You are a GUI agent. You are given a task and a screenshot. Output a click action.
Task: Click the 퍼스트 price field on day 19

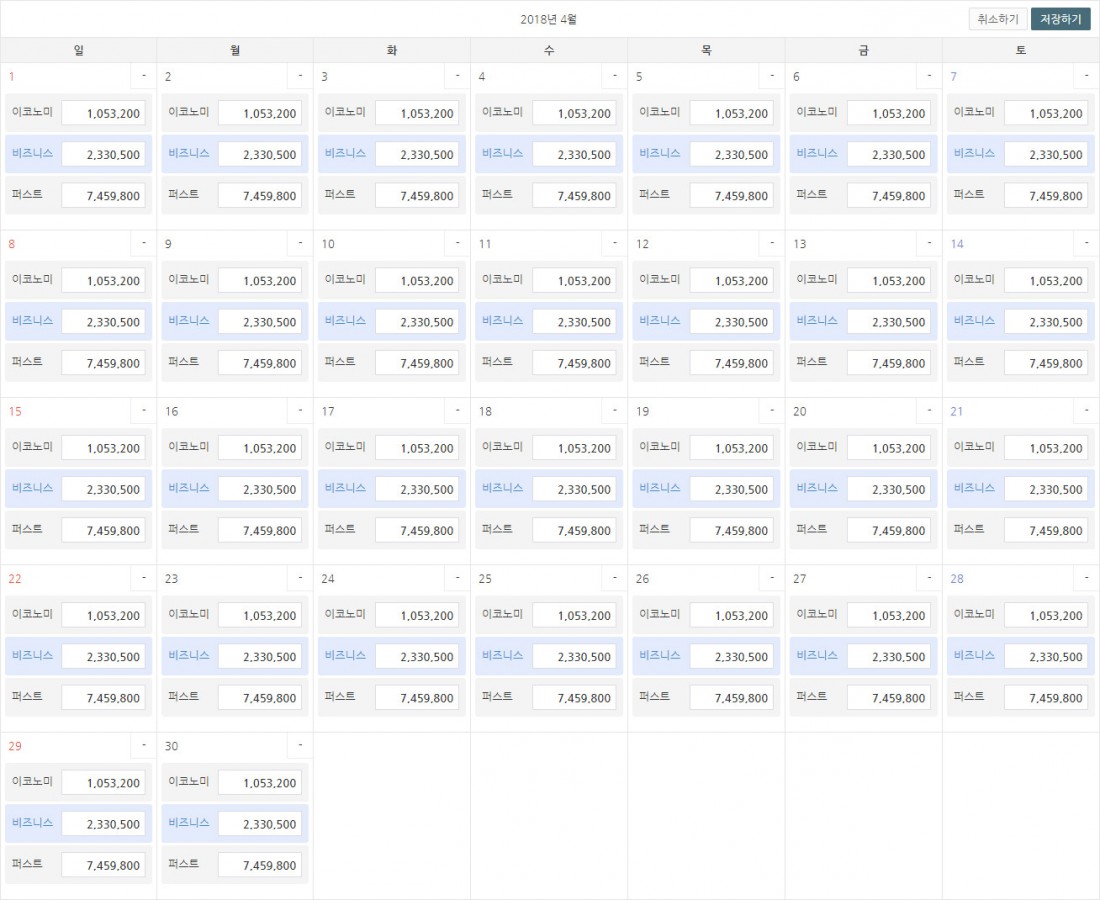click(732, 530)
